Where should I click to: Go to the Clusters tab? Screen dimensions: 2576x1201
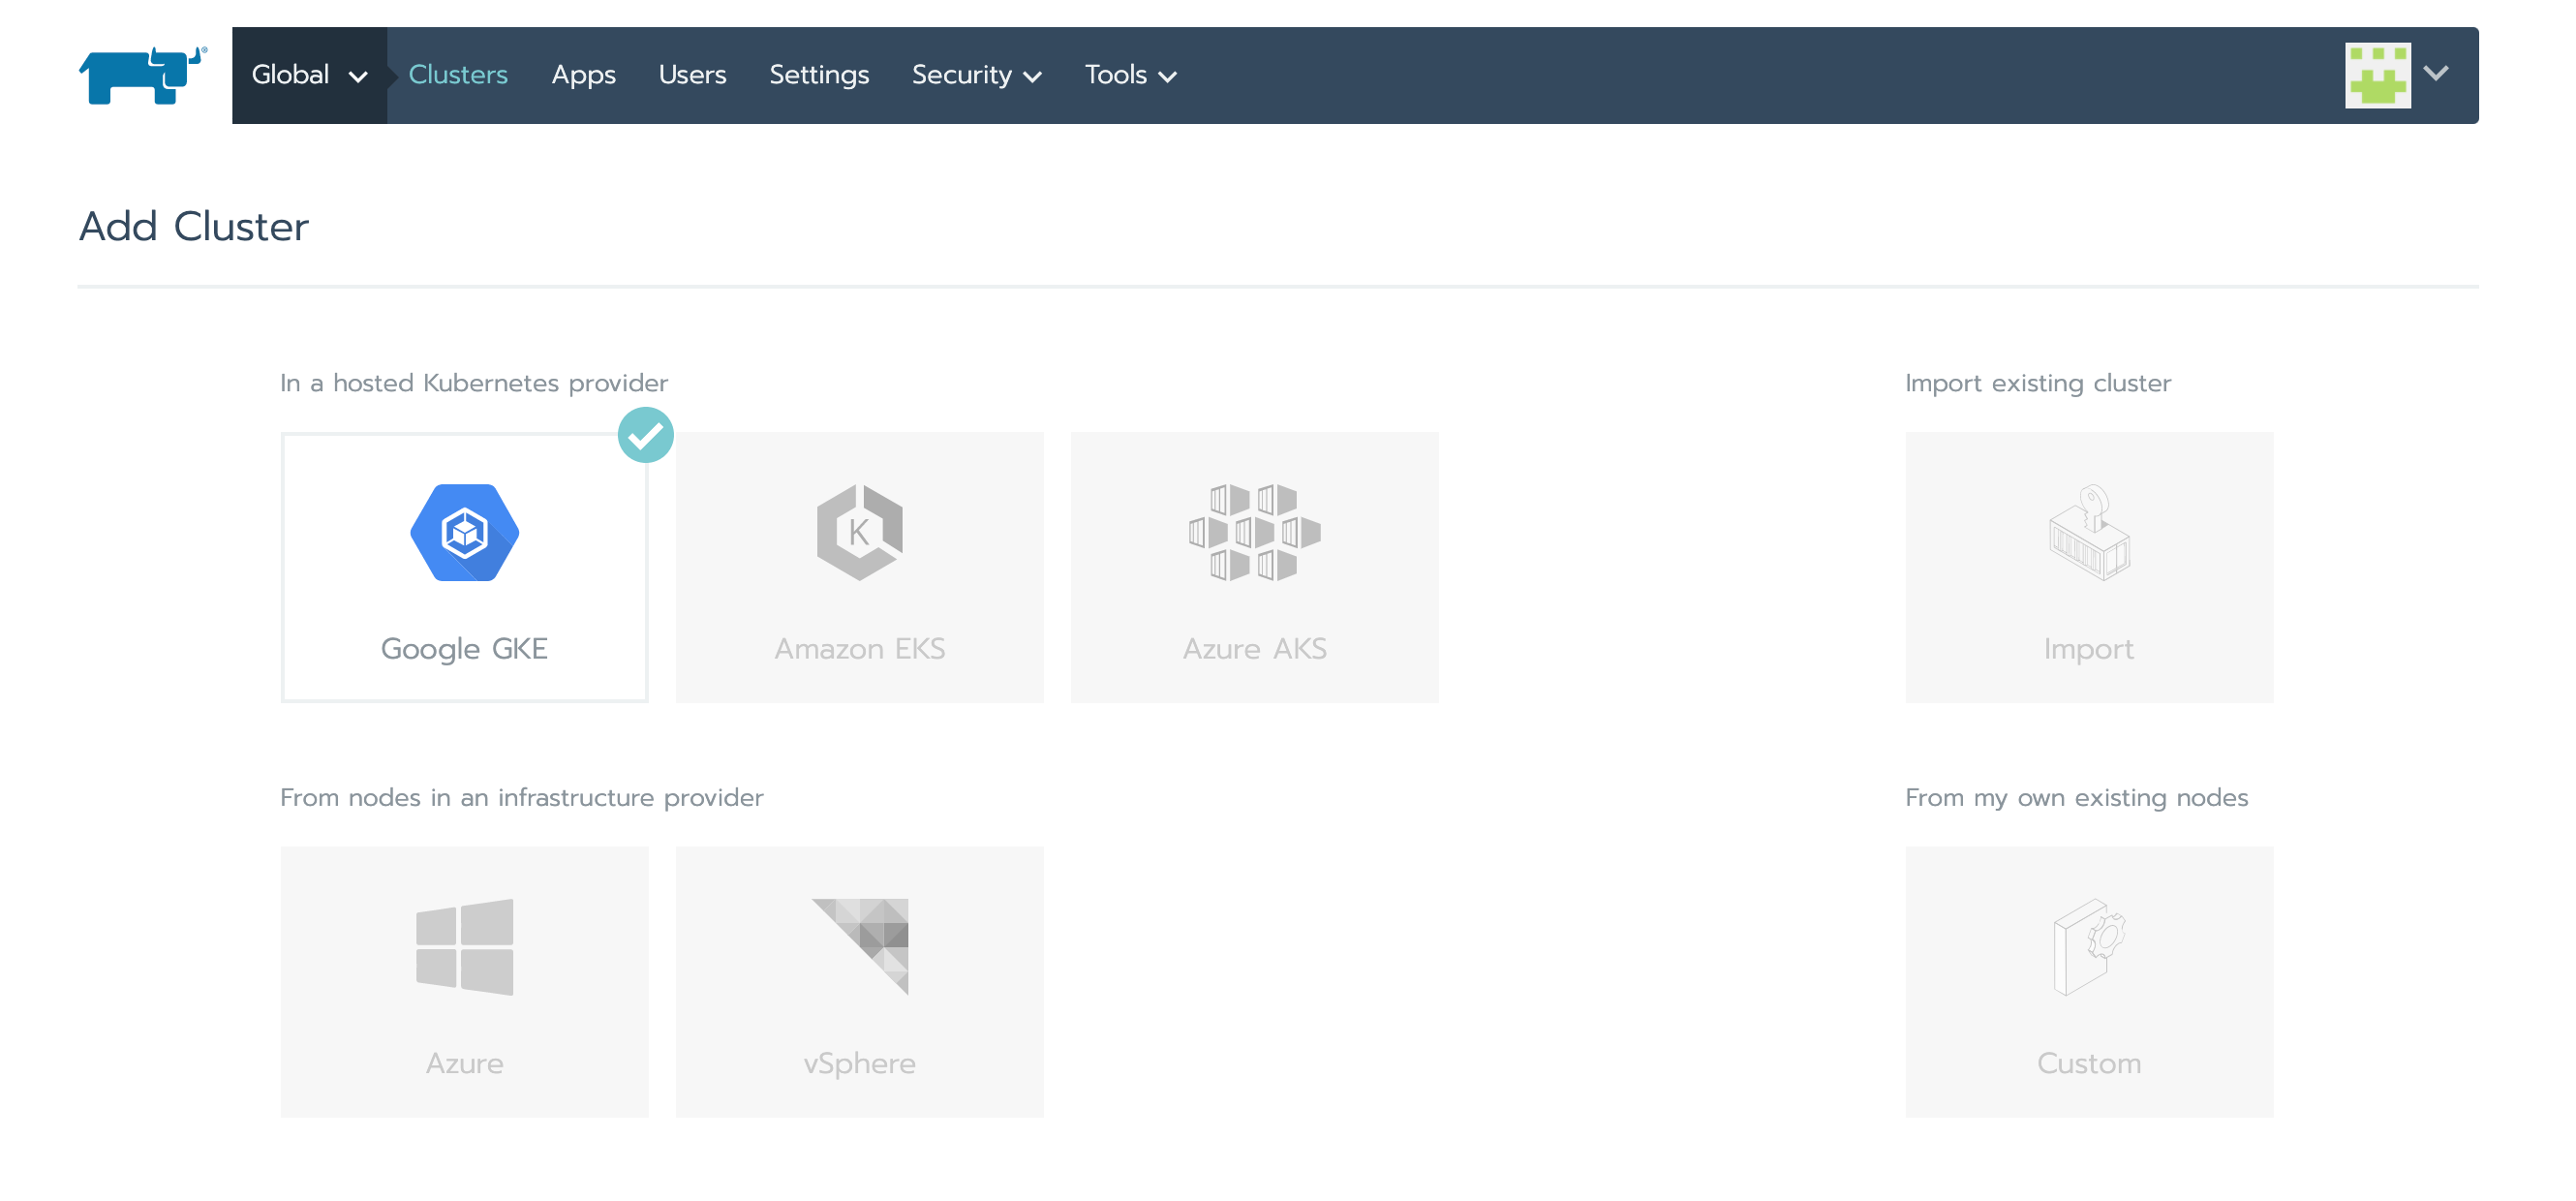(x=458, y=75)
